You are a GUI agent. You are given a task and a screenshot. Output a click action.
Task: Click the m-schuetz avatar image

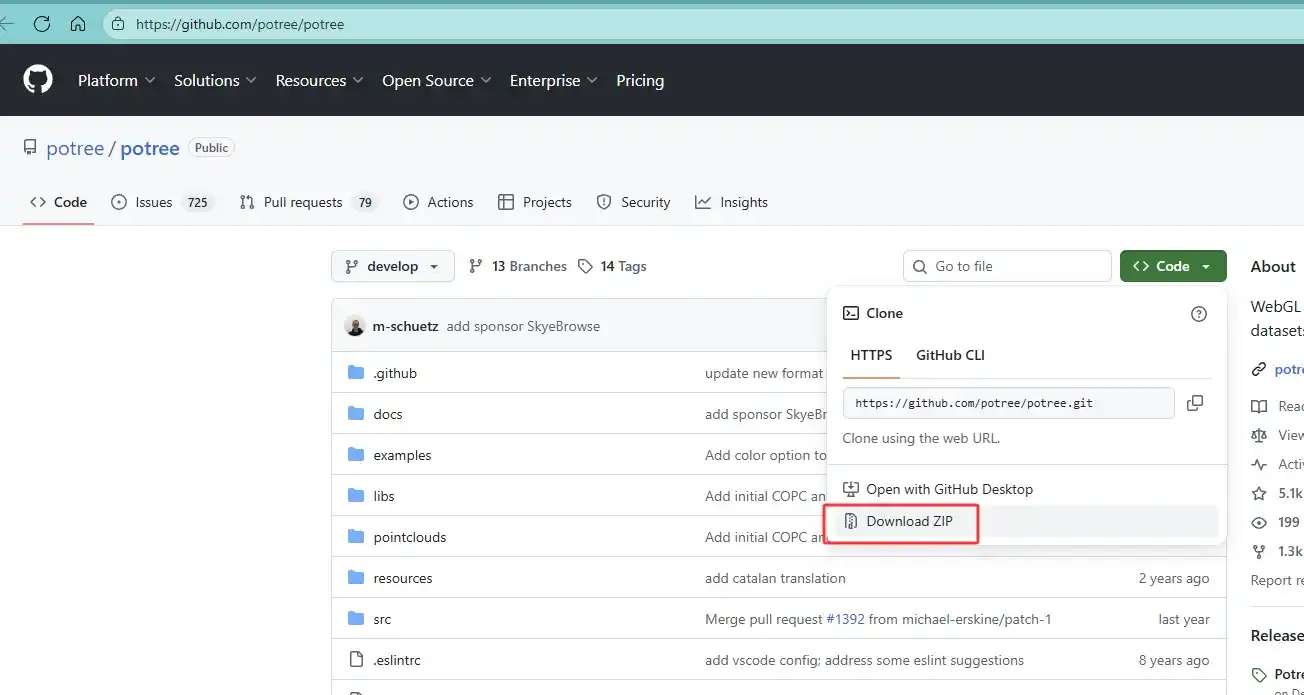355,326
